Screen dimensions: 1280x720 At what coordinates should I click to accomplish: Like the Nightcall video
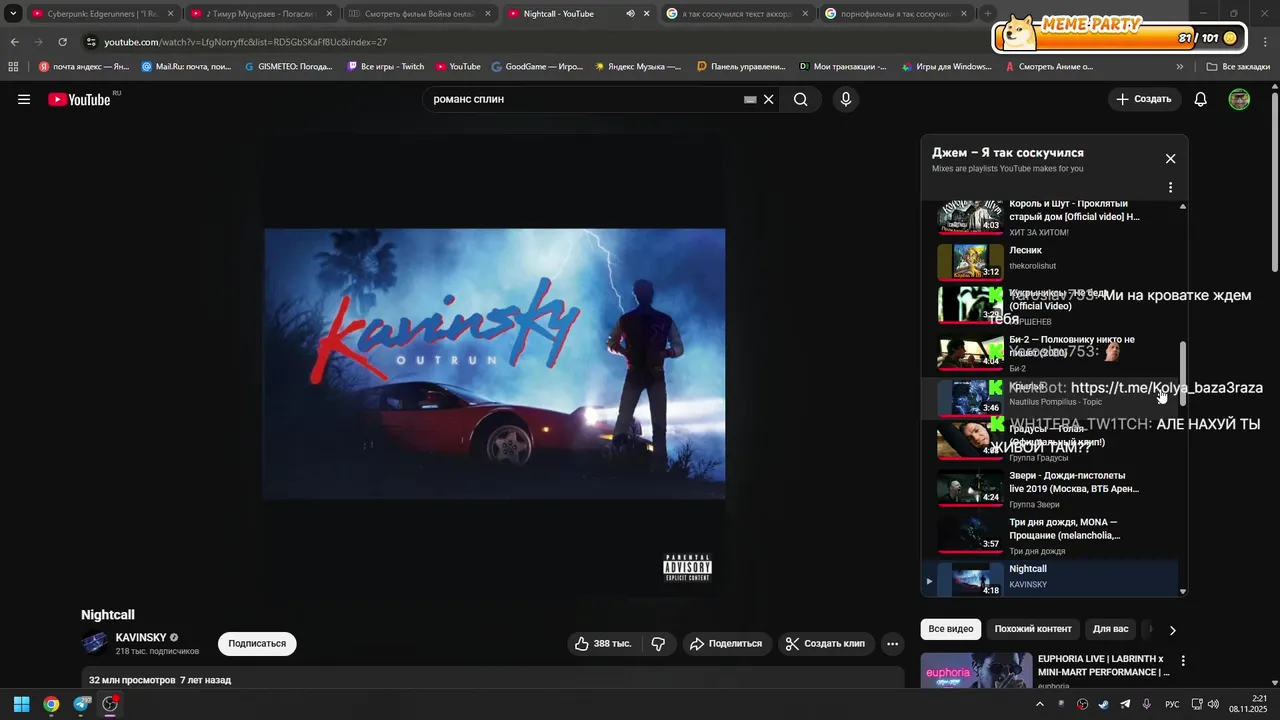(x=604, y=644)
